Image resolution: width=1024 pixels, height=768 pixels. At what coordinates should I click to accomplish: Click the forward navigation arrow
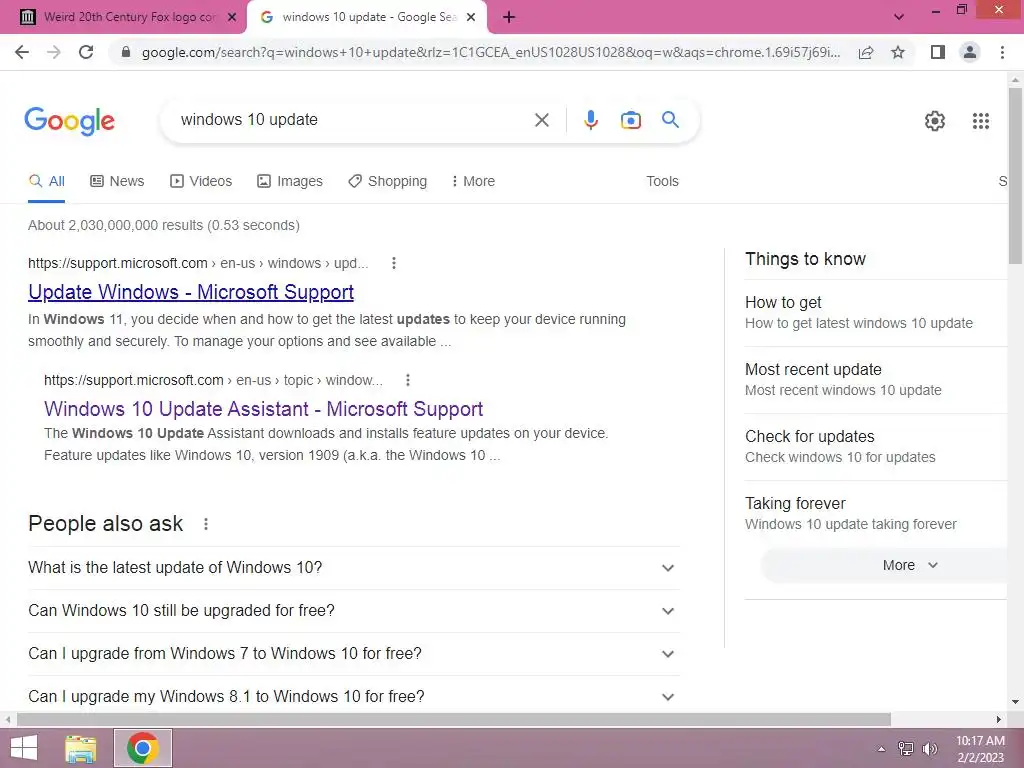pyautogui.click(x=54, y=52)
